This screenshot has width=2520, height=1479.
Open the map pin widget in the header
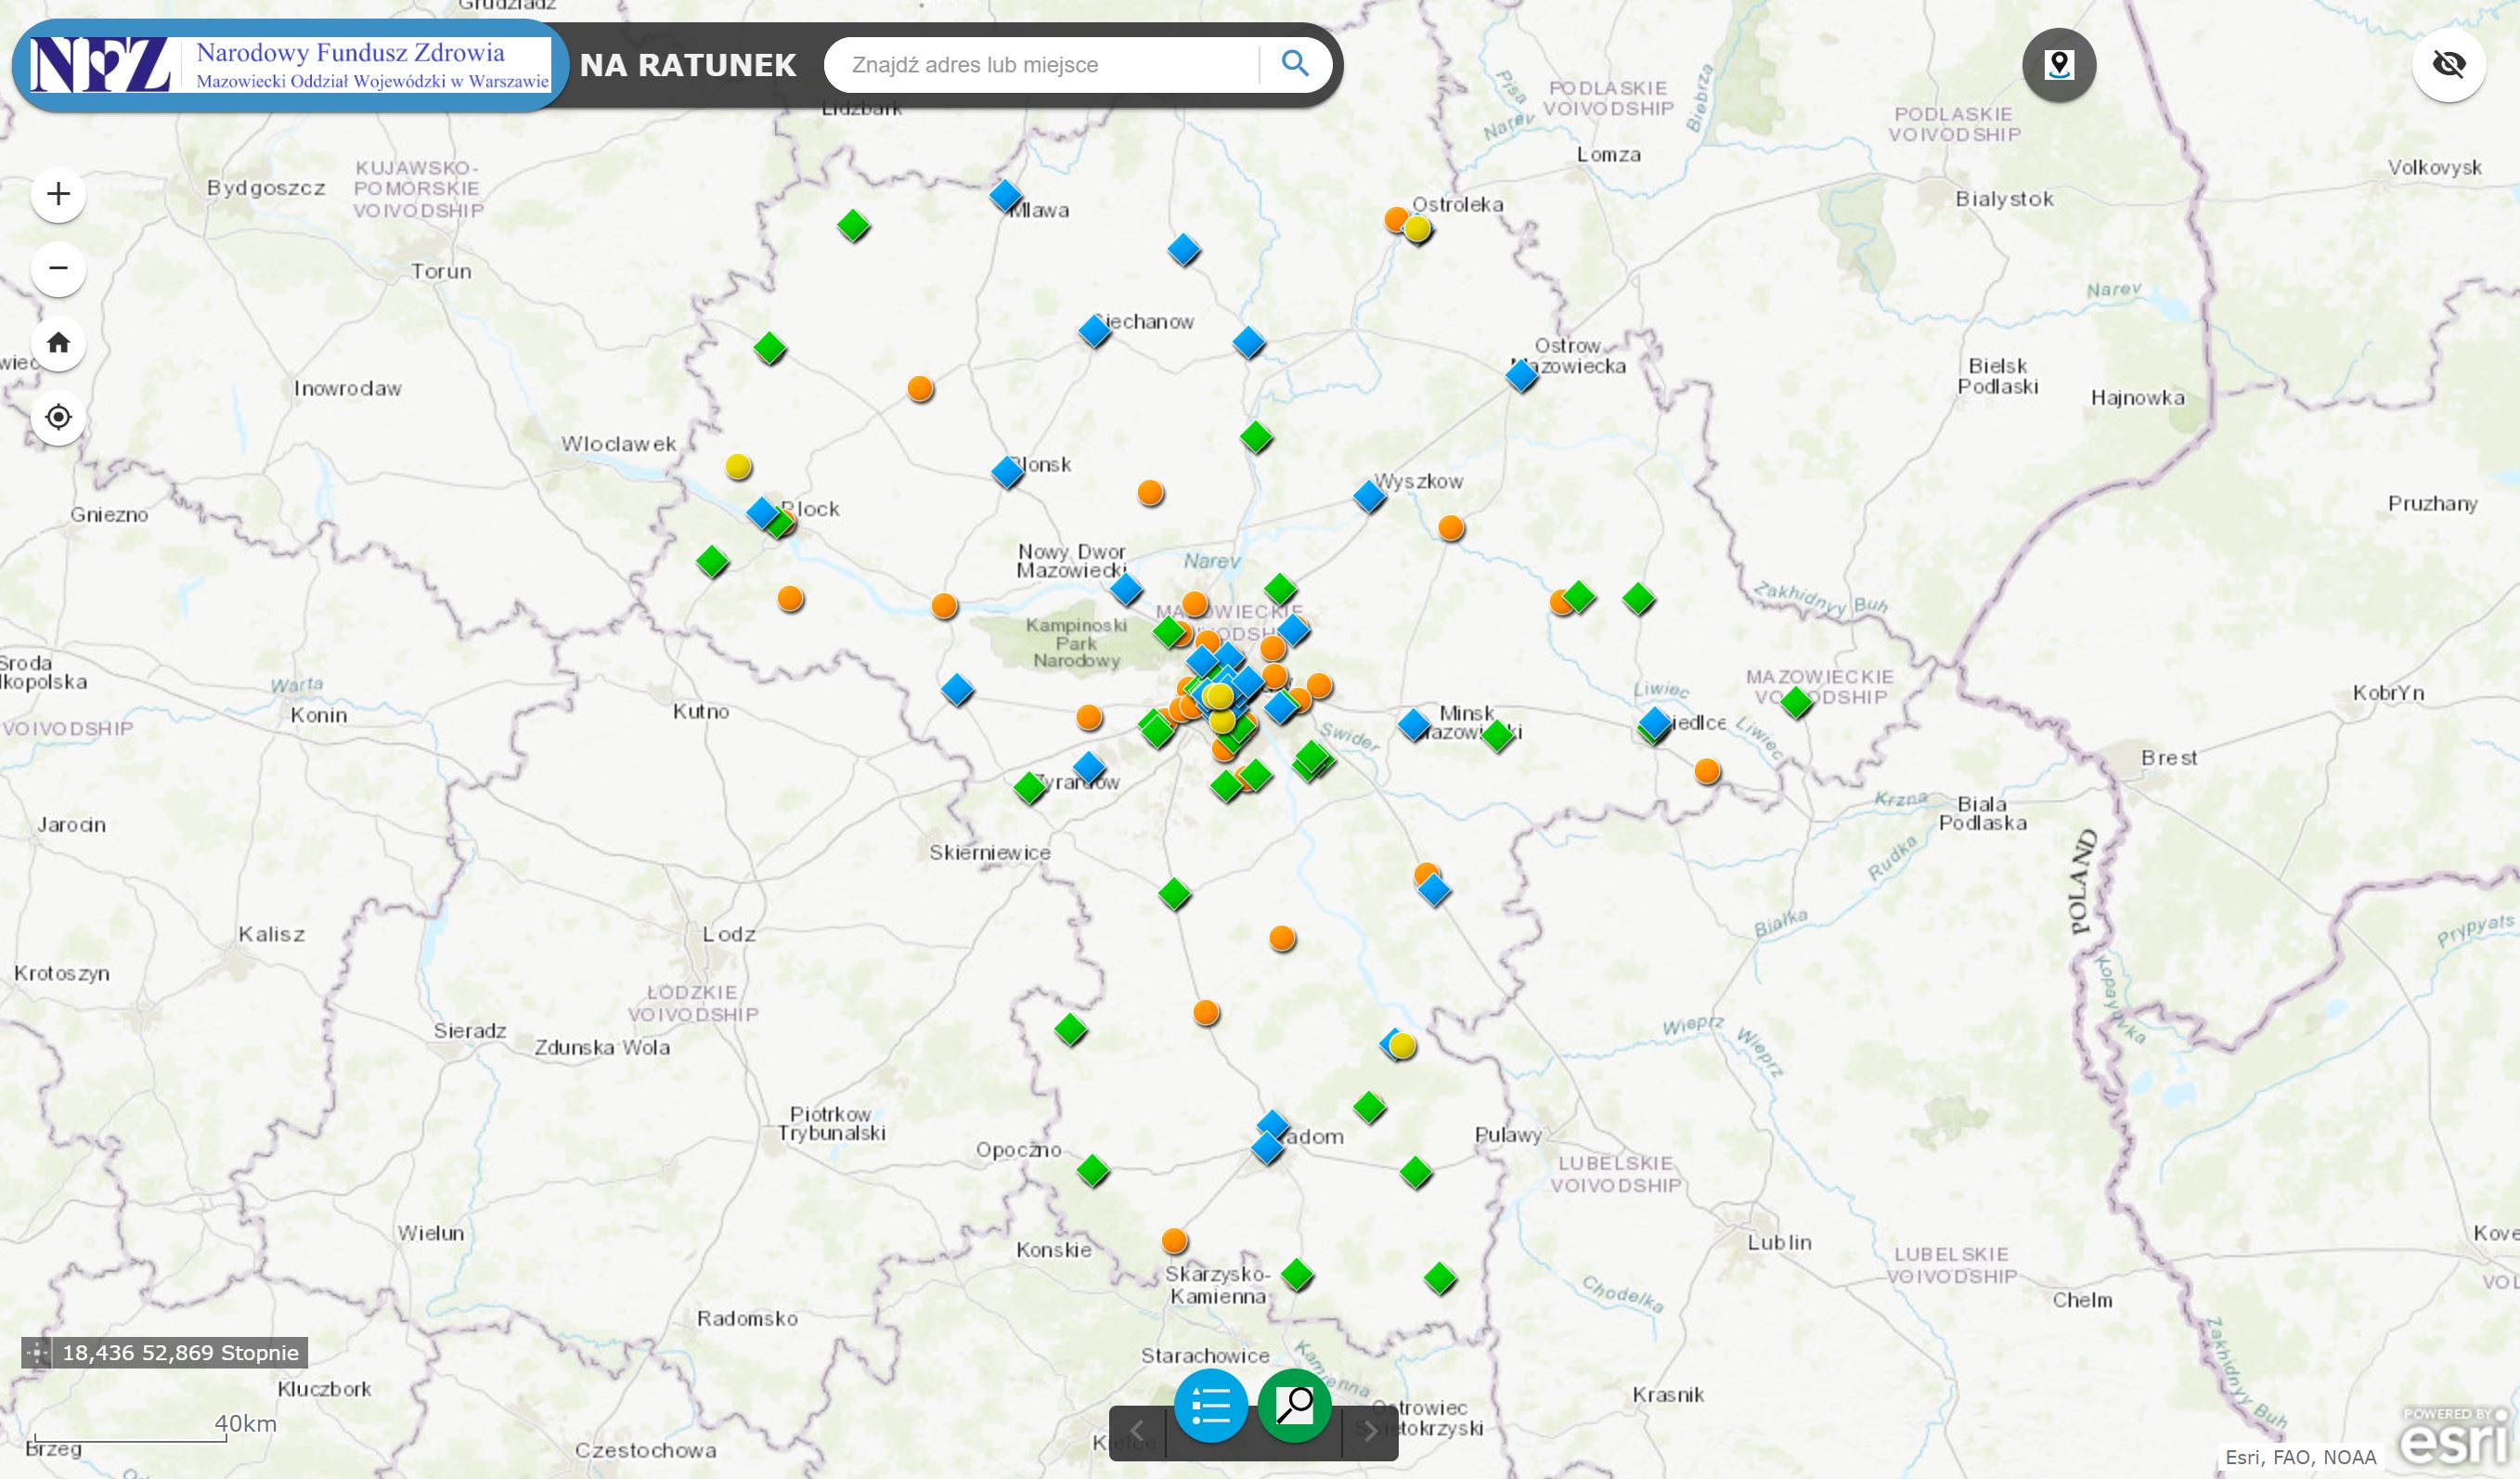click(2058, 65)
